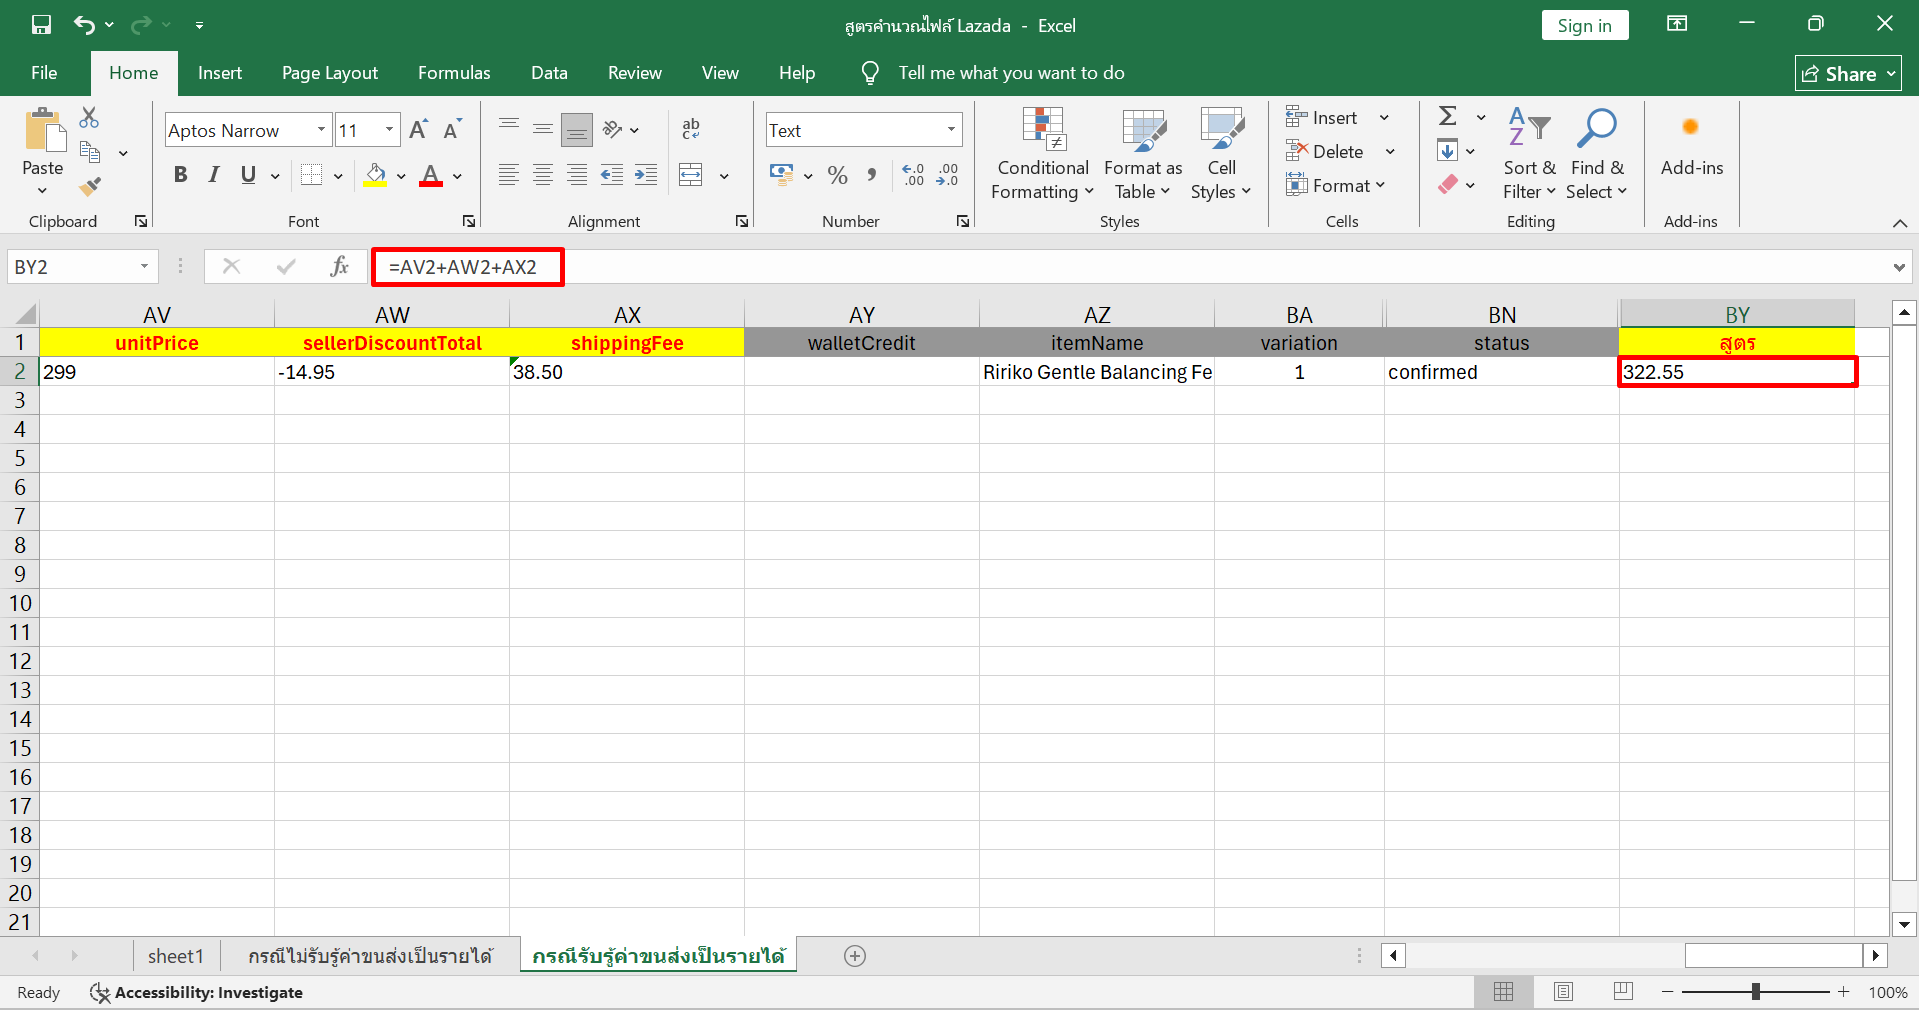Image resolution: width=1919 pixels, height=1010 pixels.
Task: Switch to the sheet1 worksheet tab
Action: coord(175,956)
